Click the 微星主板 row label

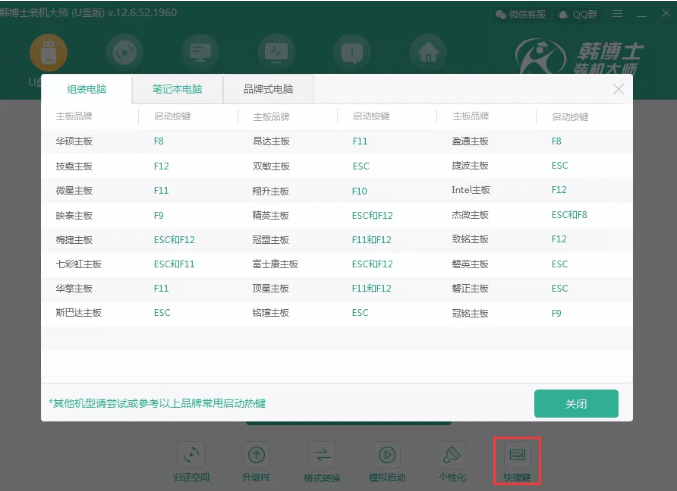click(x=74, y=190)
